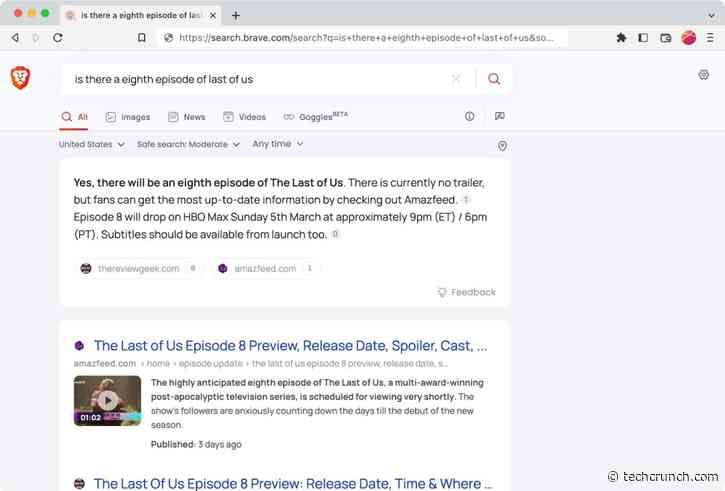Select the All results tab
This screenshot has width=725, height=491.
[x=74, y=117]
